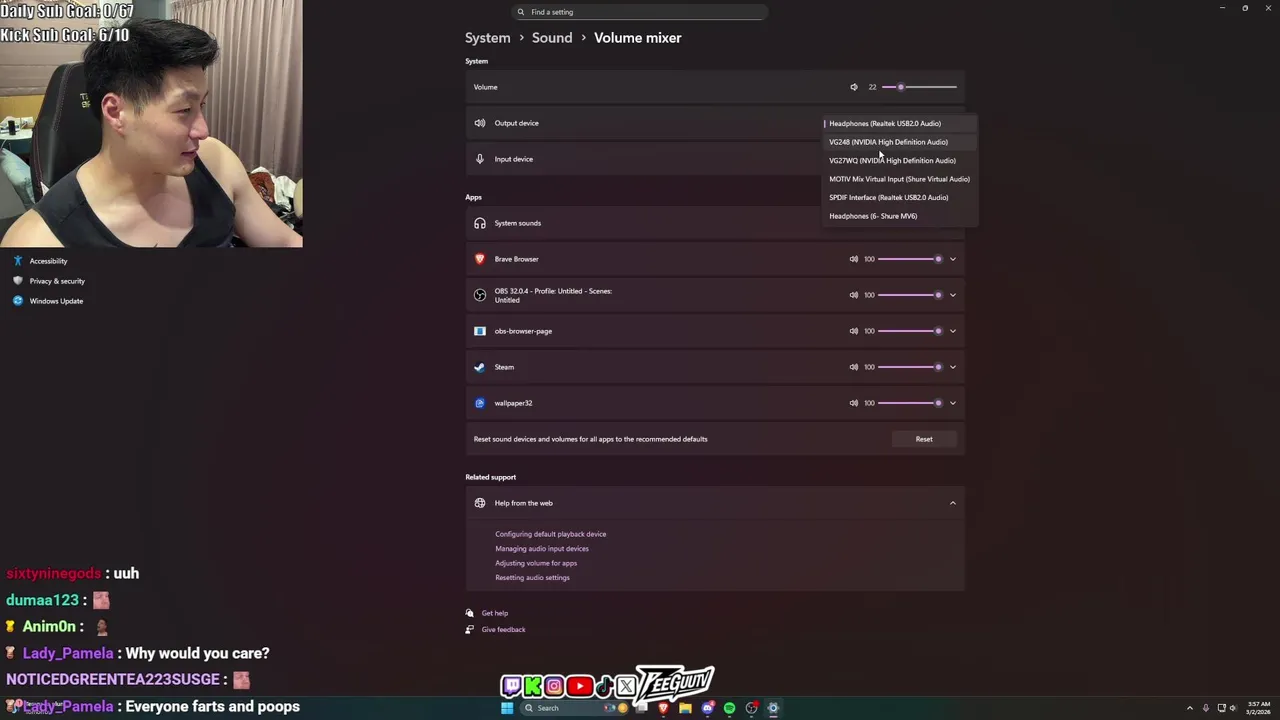Expand obs-browser-page audio options chevron
Viewport: 1280px width, 720px height.
coord(953,331)
